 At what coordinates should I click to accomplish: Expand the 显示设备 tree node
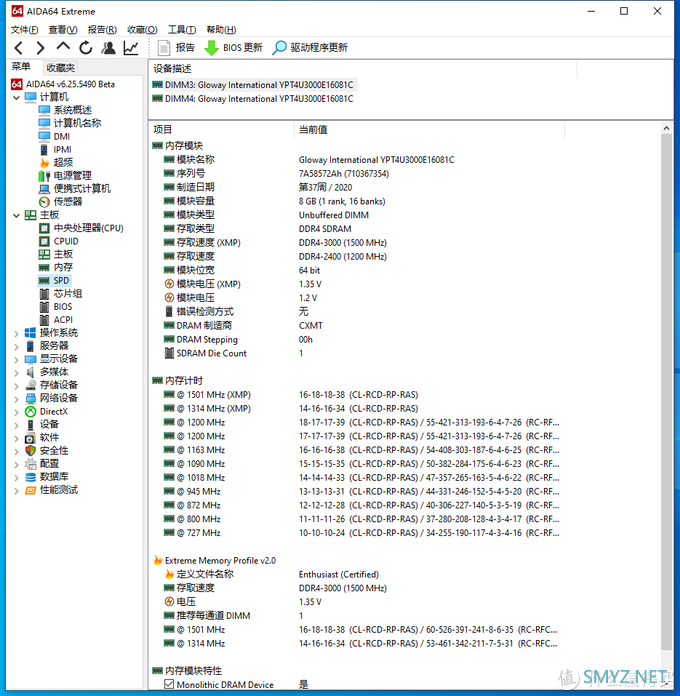pos(16,359)
